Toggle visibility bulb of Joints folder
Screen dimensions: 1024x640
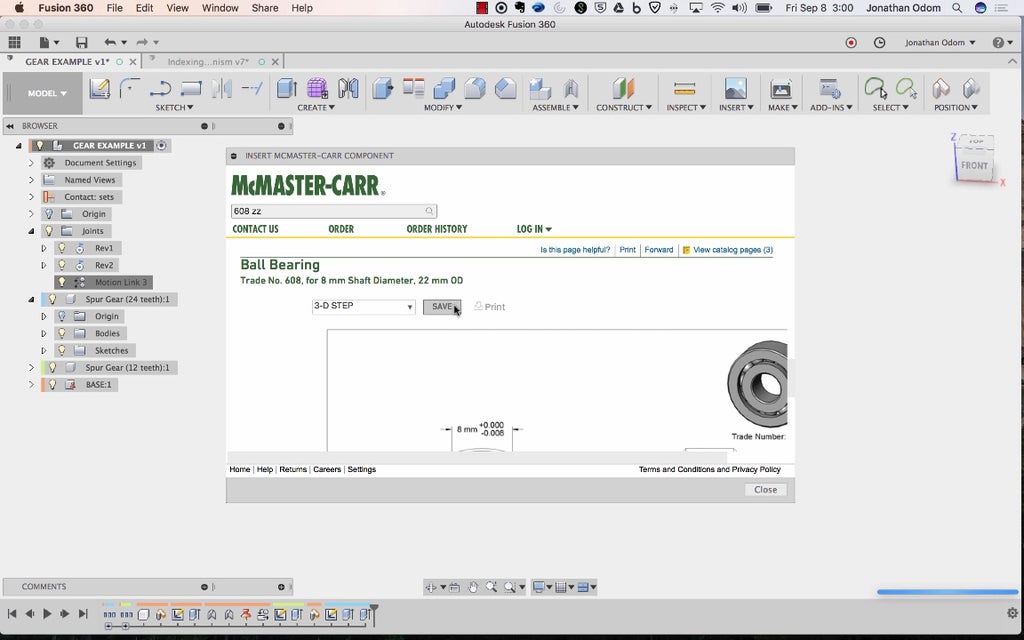click(x=49, y=231)
